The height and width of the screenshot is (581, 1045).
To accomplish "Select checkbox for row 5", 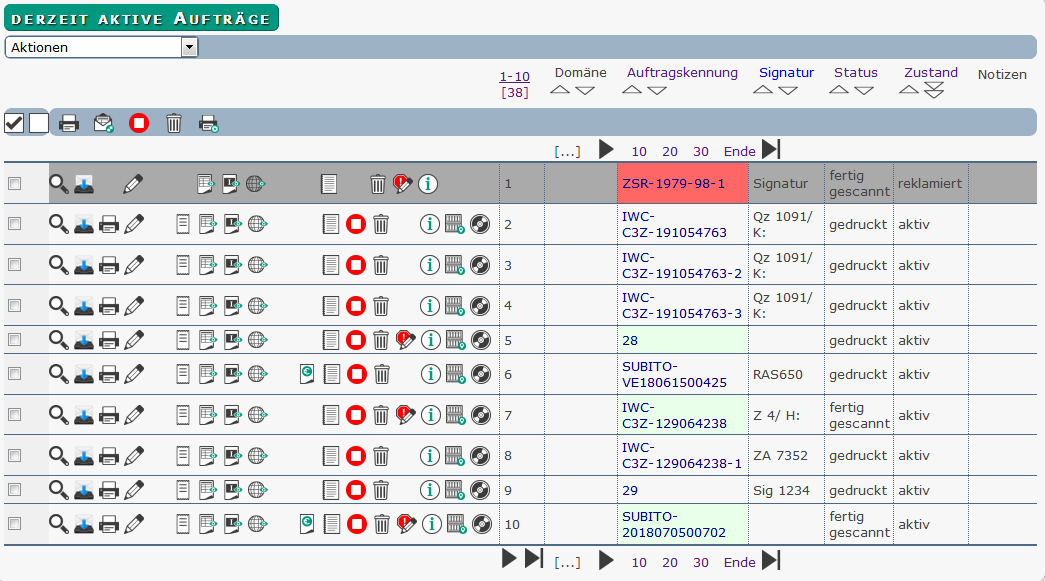I will click(14, 340).
